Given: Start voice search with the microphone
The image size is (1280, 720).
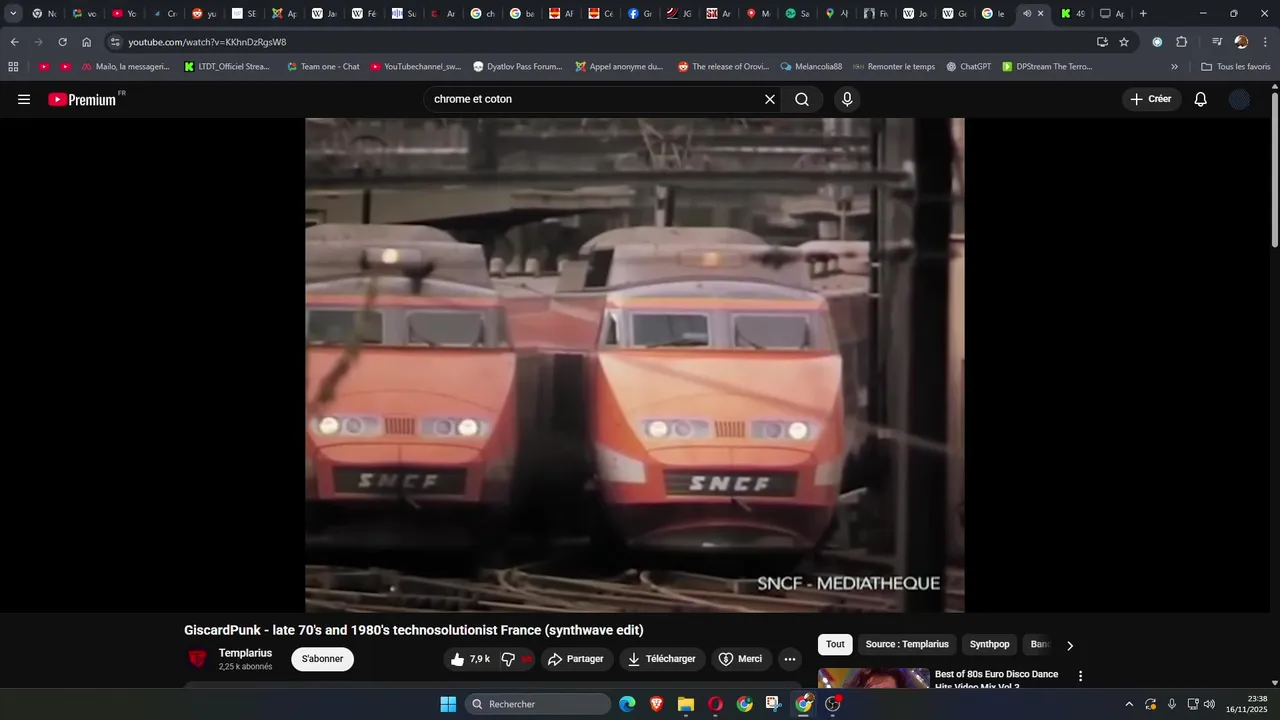Looking at the screenshot, I should pos(847,100).
